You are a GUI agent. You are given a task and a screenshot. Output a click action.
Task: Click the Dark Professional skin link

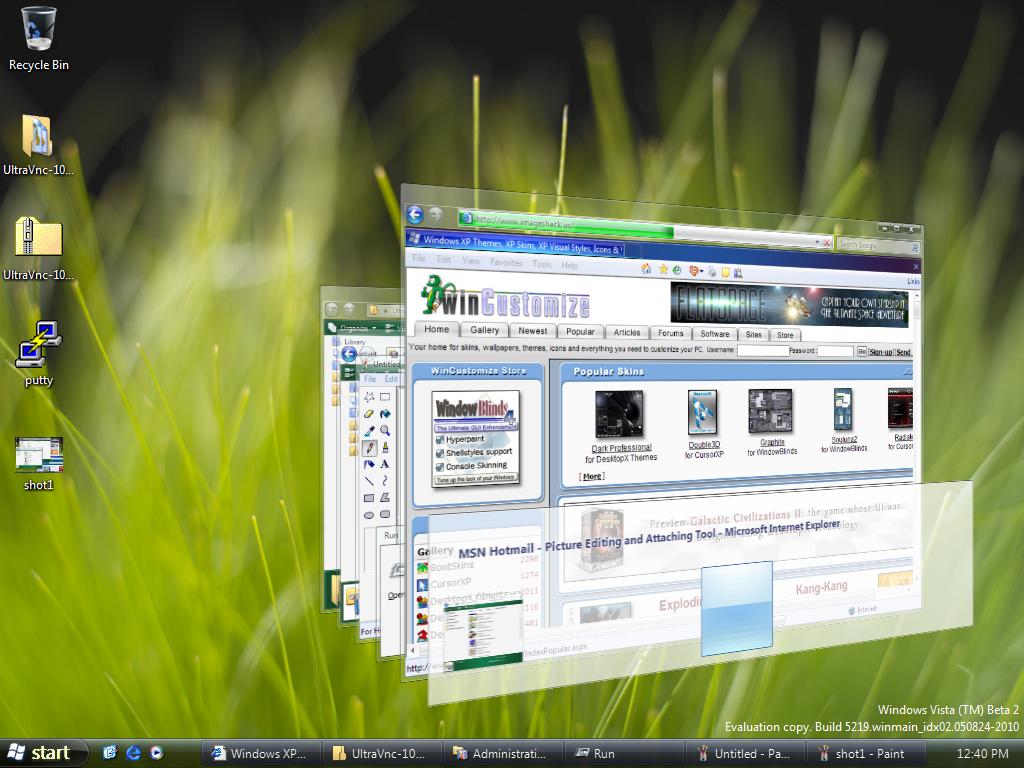pyautogui.click(x=621, y=448)
